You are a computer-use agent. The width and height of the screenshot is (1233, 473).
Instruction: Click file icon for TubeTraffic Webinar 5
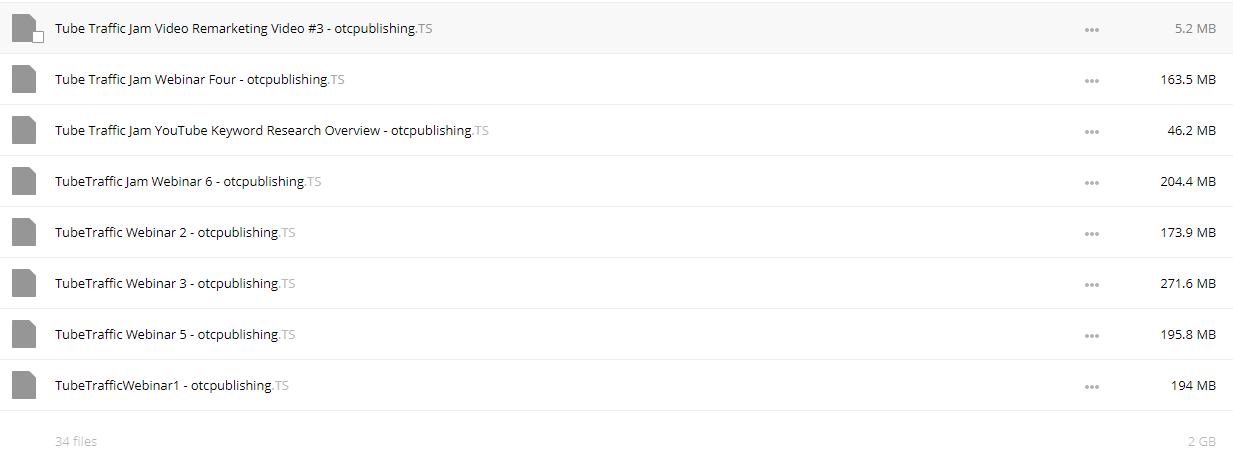pyautogui.click(x=24, y=335)
